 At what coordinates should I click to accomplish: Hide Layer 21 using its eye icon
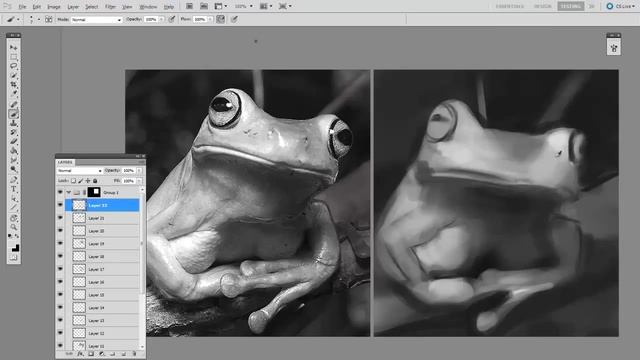pos(60,218)
